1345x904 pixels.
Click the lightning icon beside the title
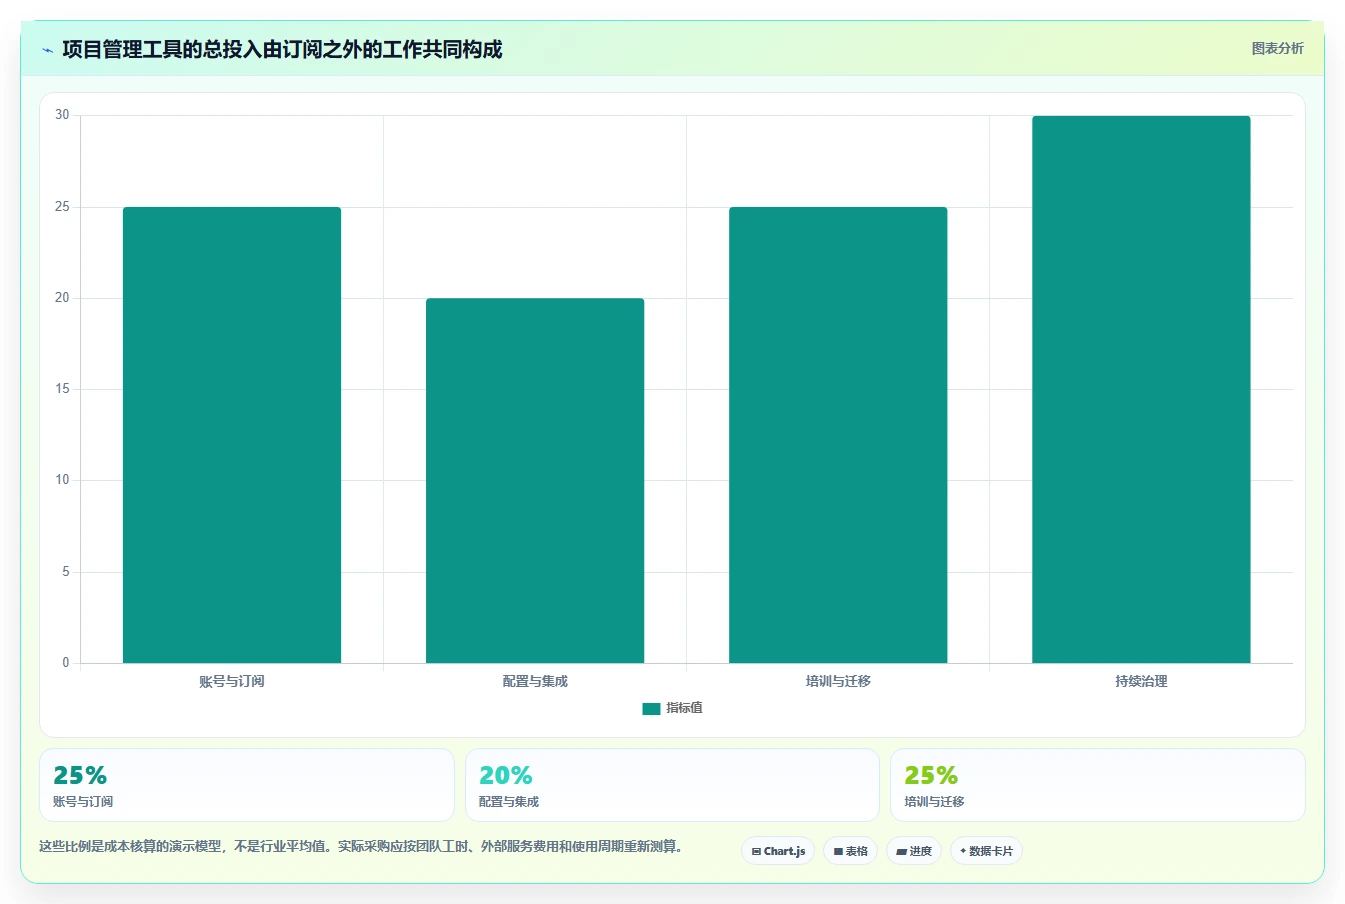[47, 50]
